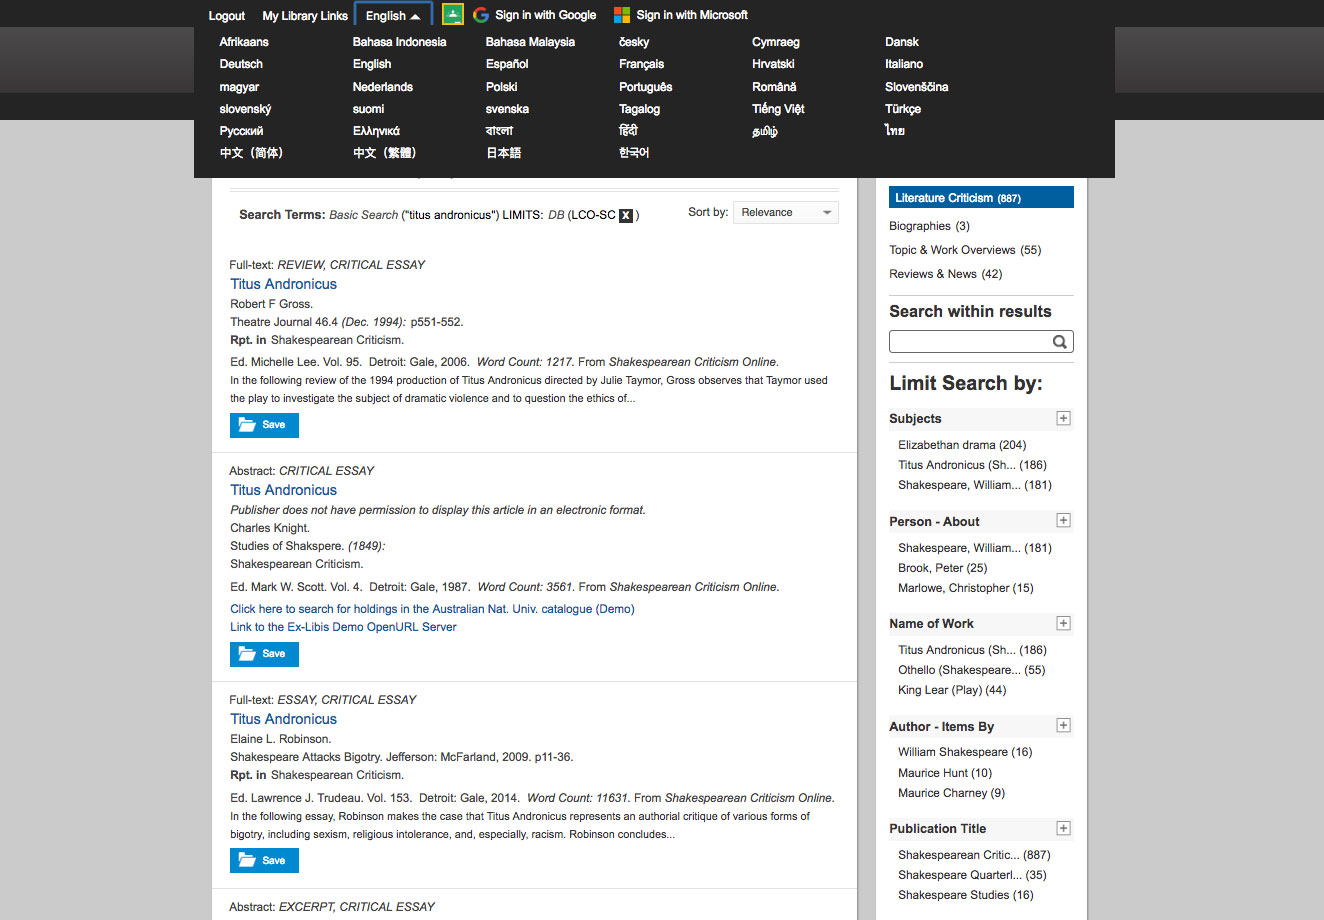The image size is (1324, 920).
Task: Select Español language
Action: pyautogui.click(x=507, y=64)
